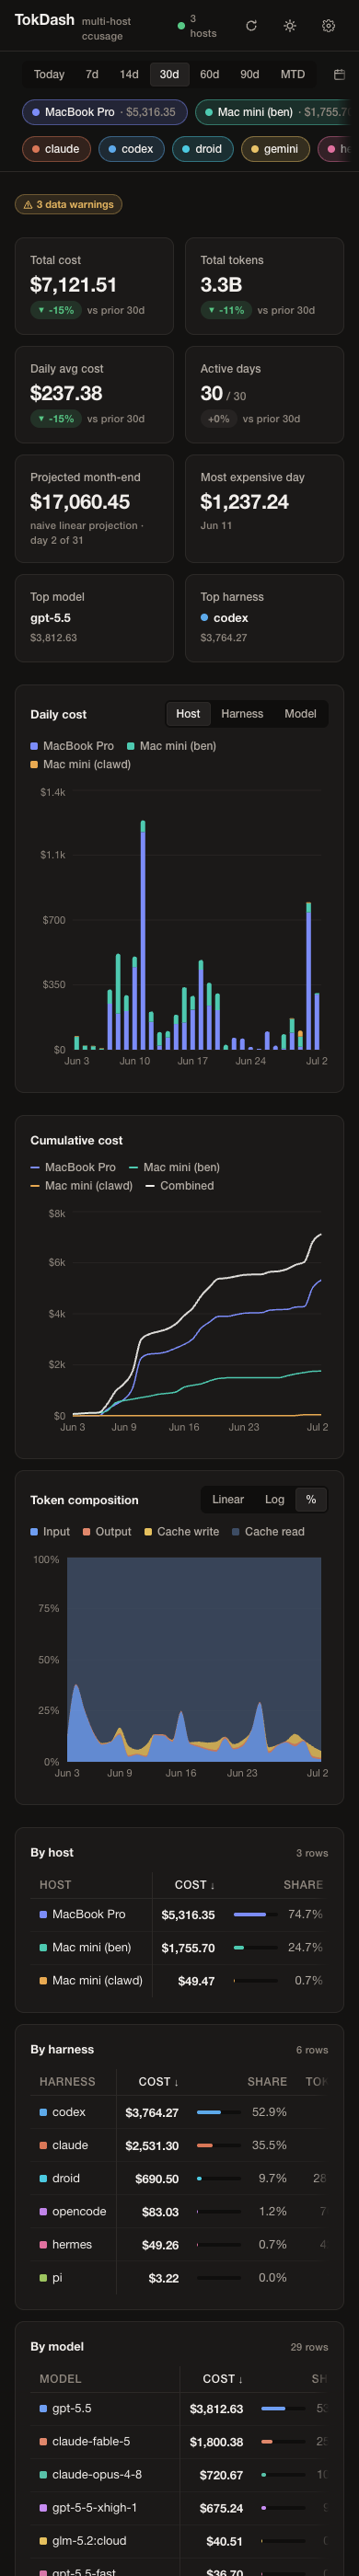Toggle the claude harness filter chip
This screenshot has height=2576, width=359.
57,149
